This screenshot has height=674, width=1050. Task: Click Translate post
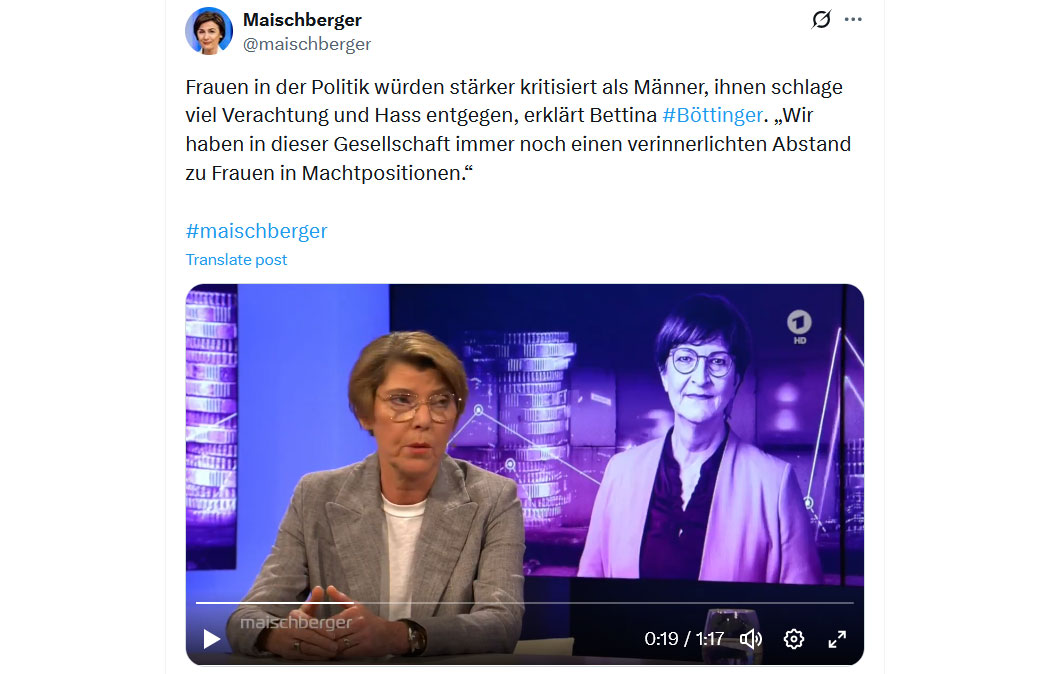pyautogui.click(x=236, y=260)
